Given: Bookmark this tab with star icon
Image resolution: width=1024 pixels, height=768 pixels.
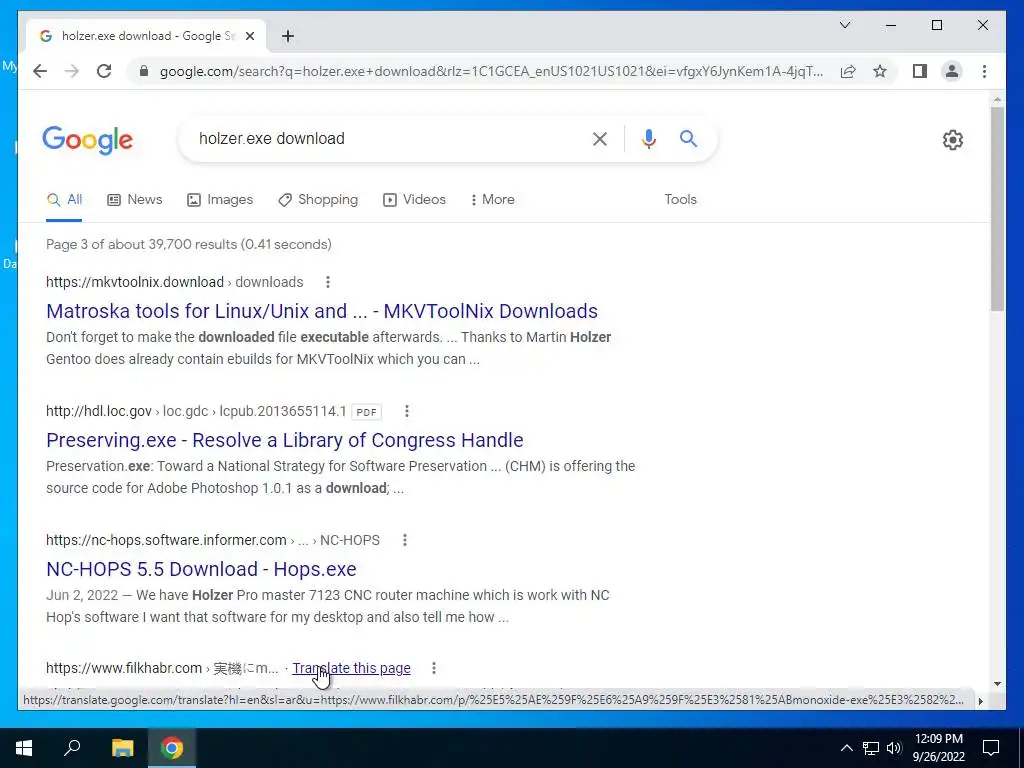Looking at the screenshot, I should pos(880,71).
